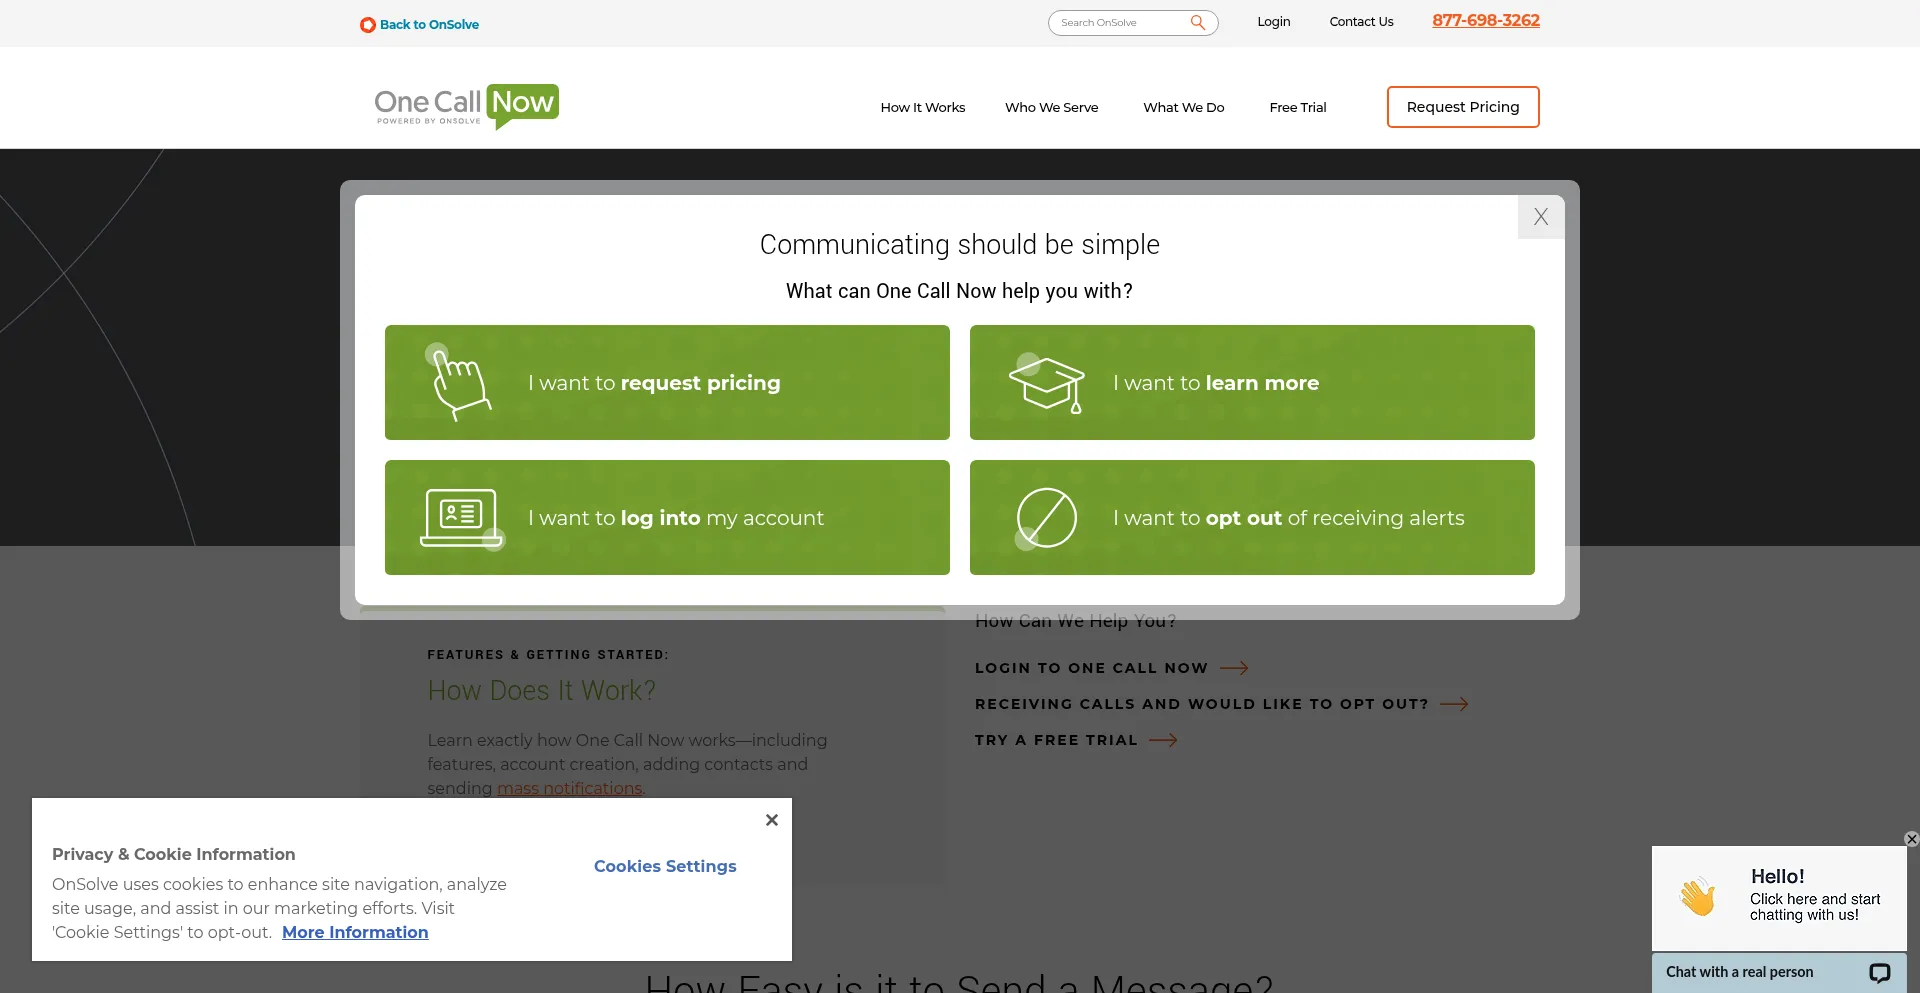Open the What We Do menu

1183,107
